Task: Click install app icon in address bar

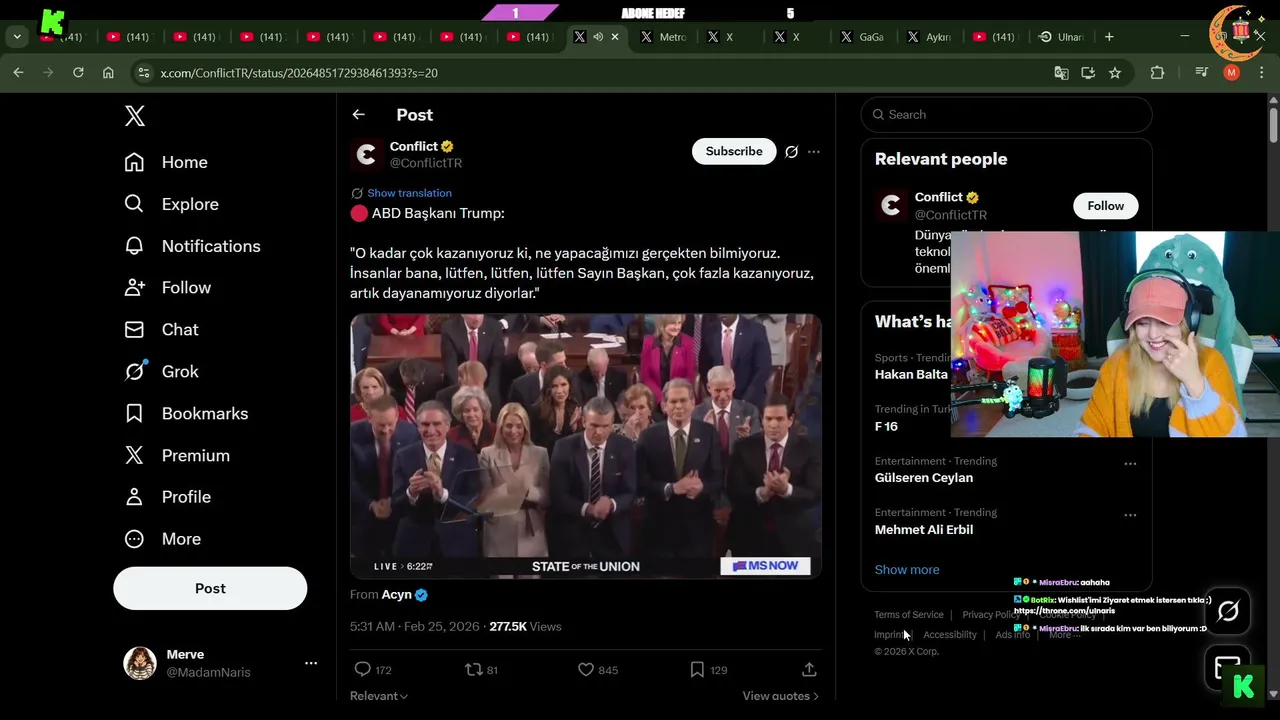Action: pos(1088,73)
